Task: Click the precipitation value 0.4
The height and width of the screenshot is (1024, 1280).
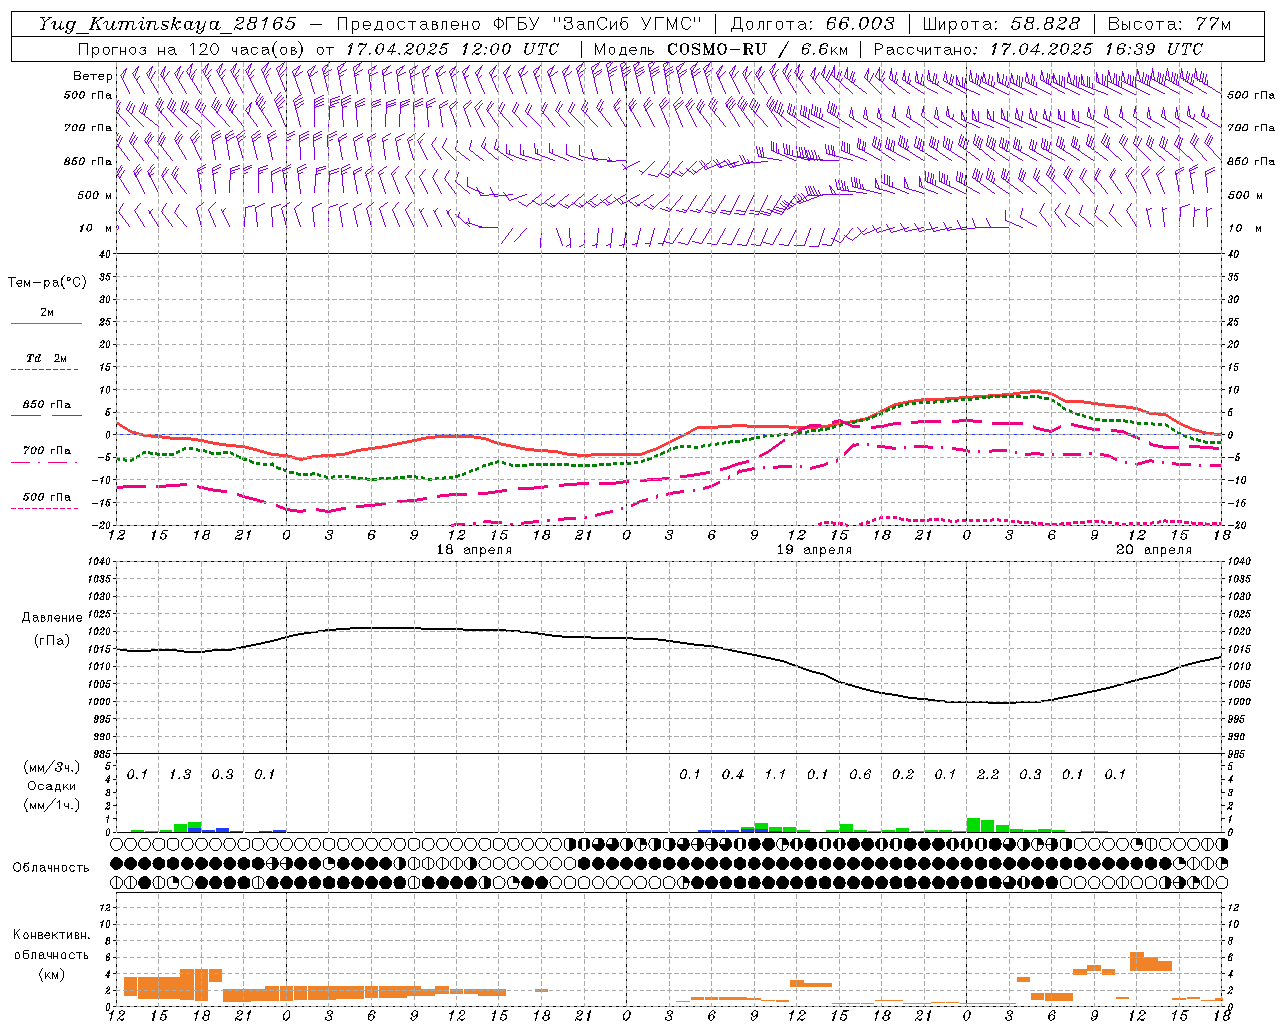Action: tap(733, 774)
